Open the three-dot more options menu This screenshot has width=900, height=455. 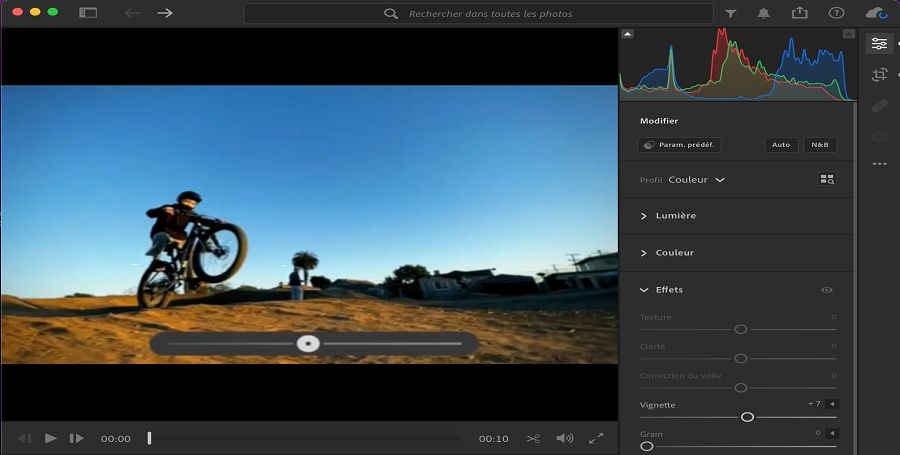[x=879, y=164]
